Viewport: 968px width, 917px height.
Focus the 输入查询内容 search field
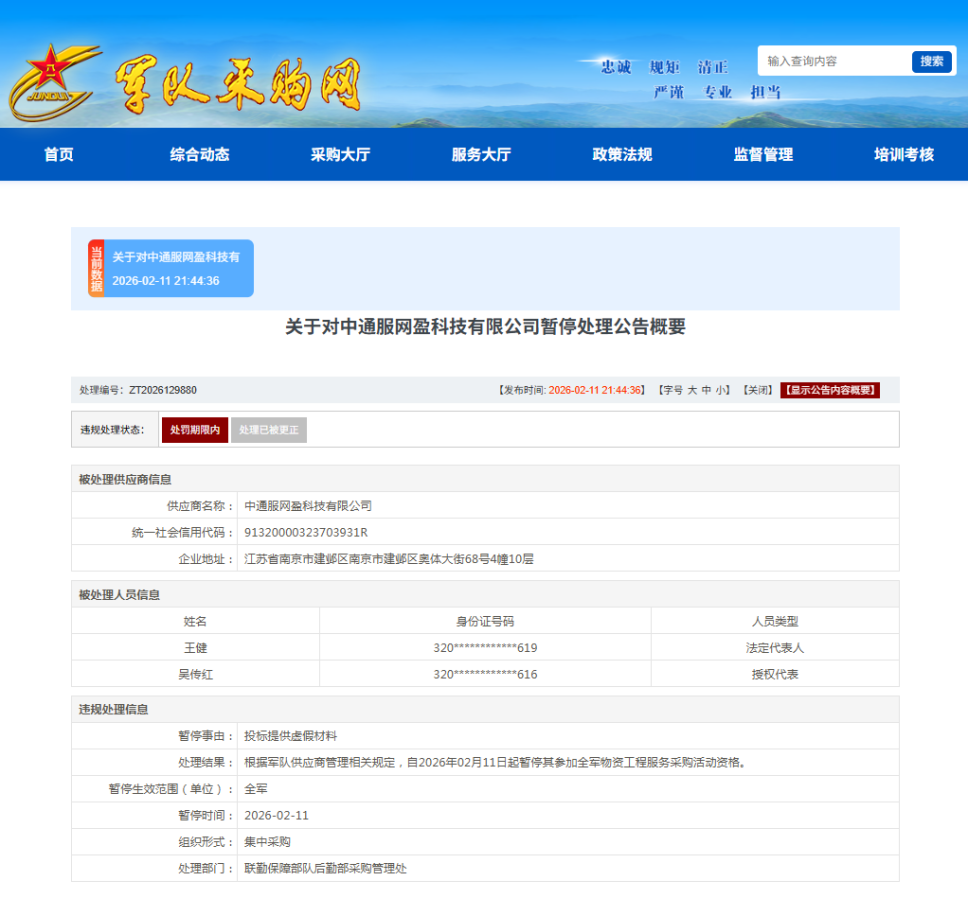(835, 61)
